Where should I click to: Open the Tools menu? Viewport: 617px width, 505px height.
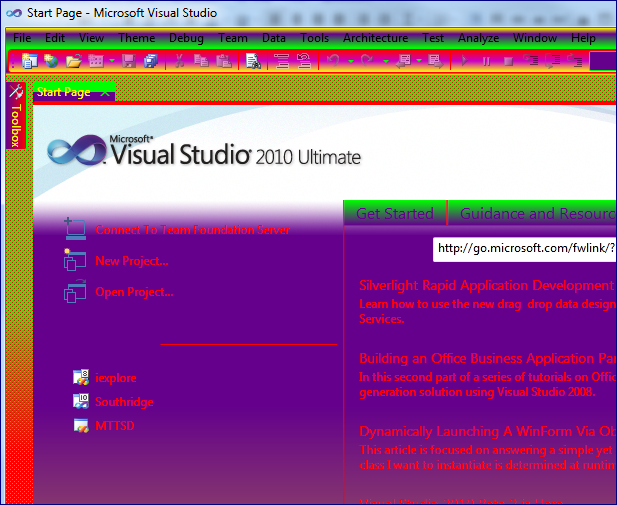(x=314, y=38)
